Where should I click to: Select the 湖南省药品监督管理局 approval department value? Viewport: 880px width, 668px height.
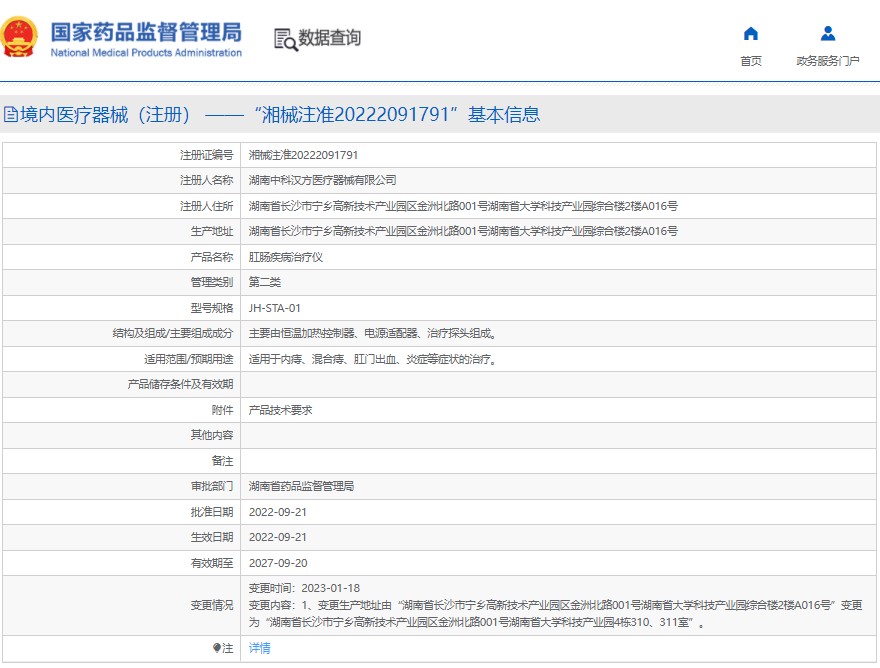click(x=301, y=486)
